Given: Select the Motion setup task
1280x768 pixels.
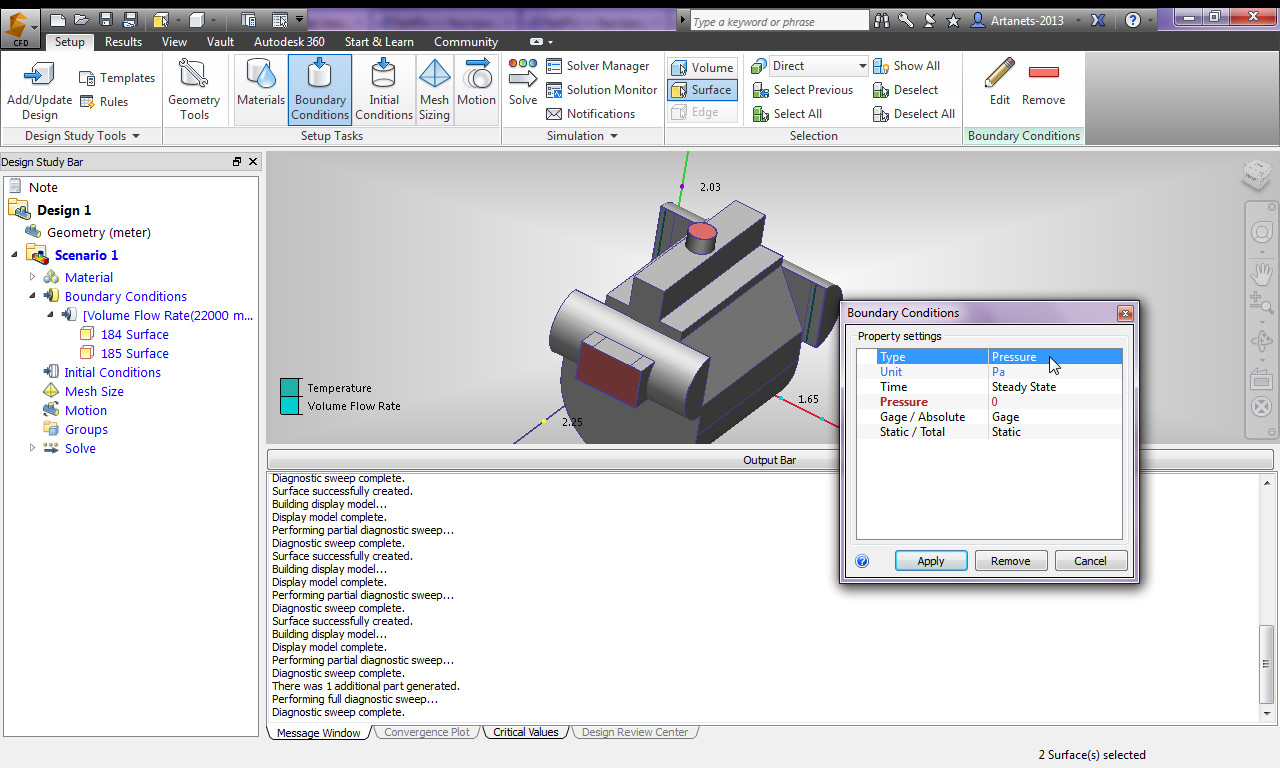Looking at the screenshot, I should tap(477, 90).
